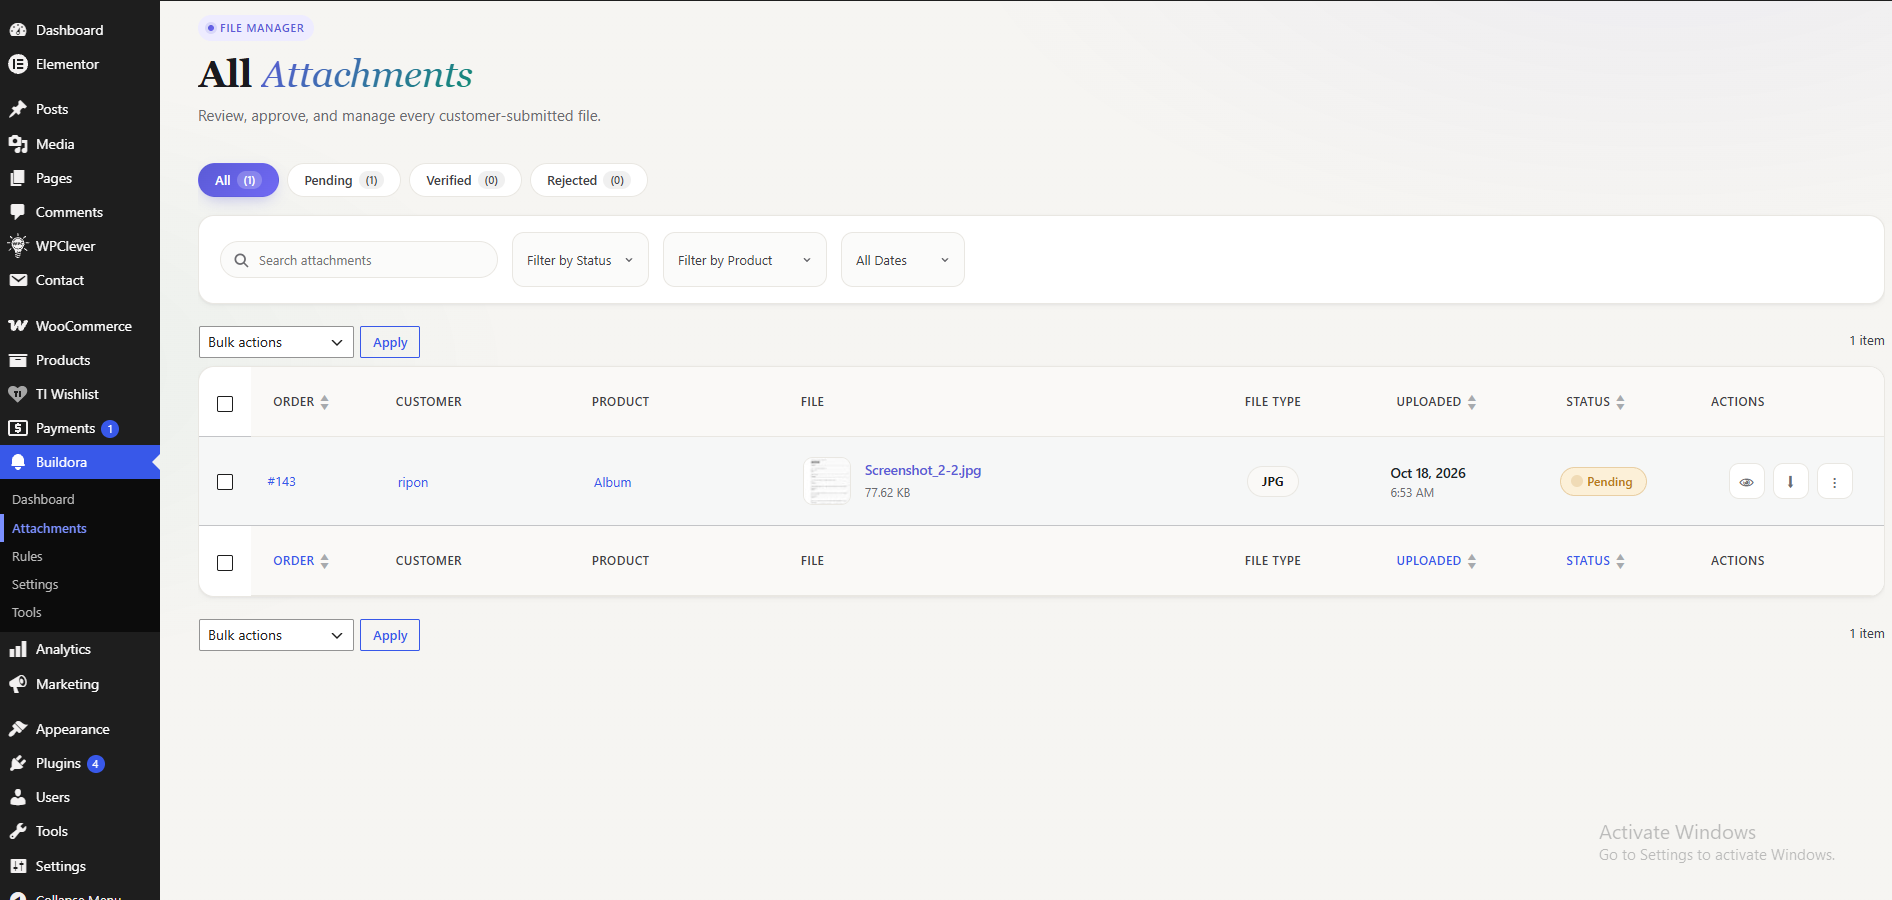Open order #143 link
Image resolution: width=1892 pixels, height=900 pixels.
click(x=282, y=481)
